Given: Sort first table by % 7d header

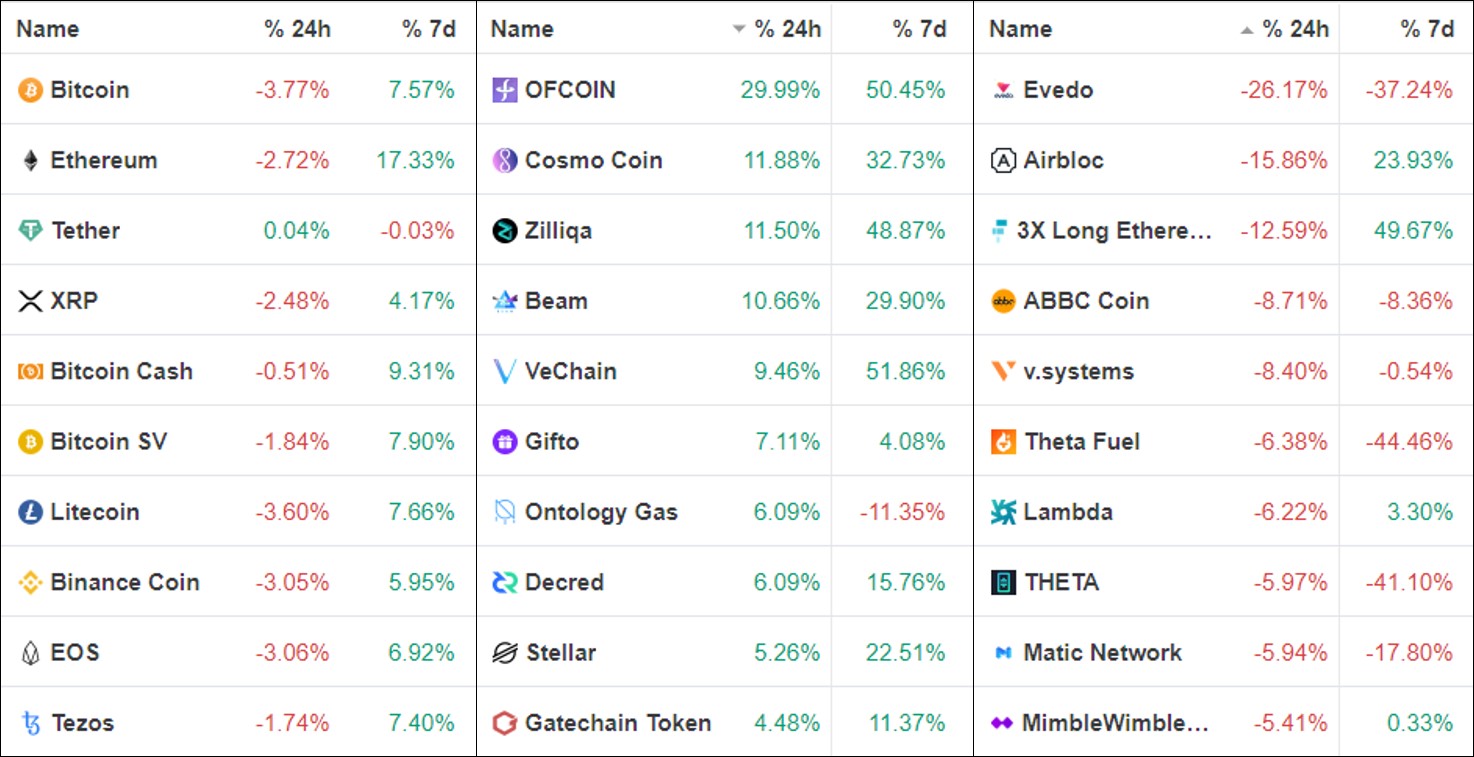Looking at the screenshot, I should [429, 29].
